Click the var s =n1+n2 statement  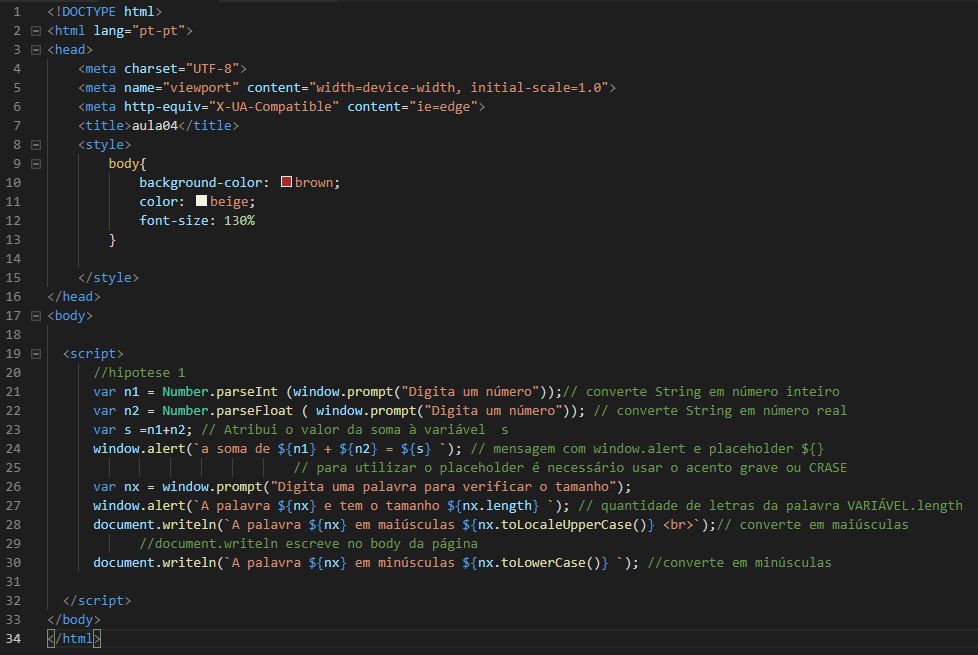point(143,430)
